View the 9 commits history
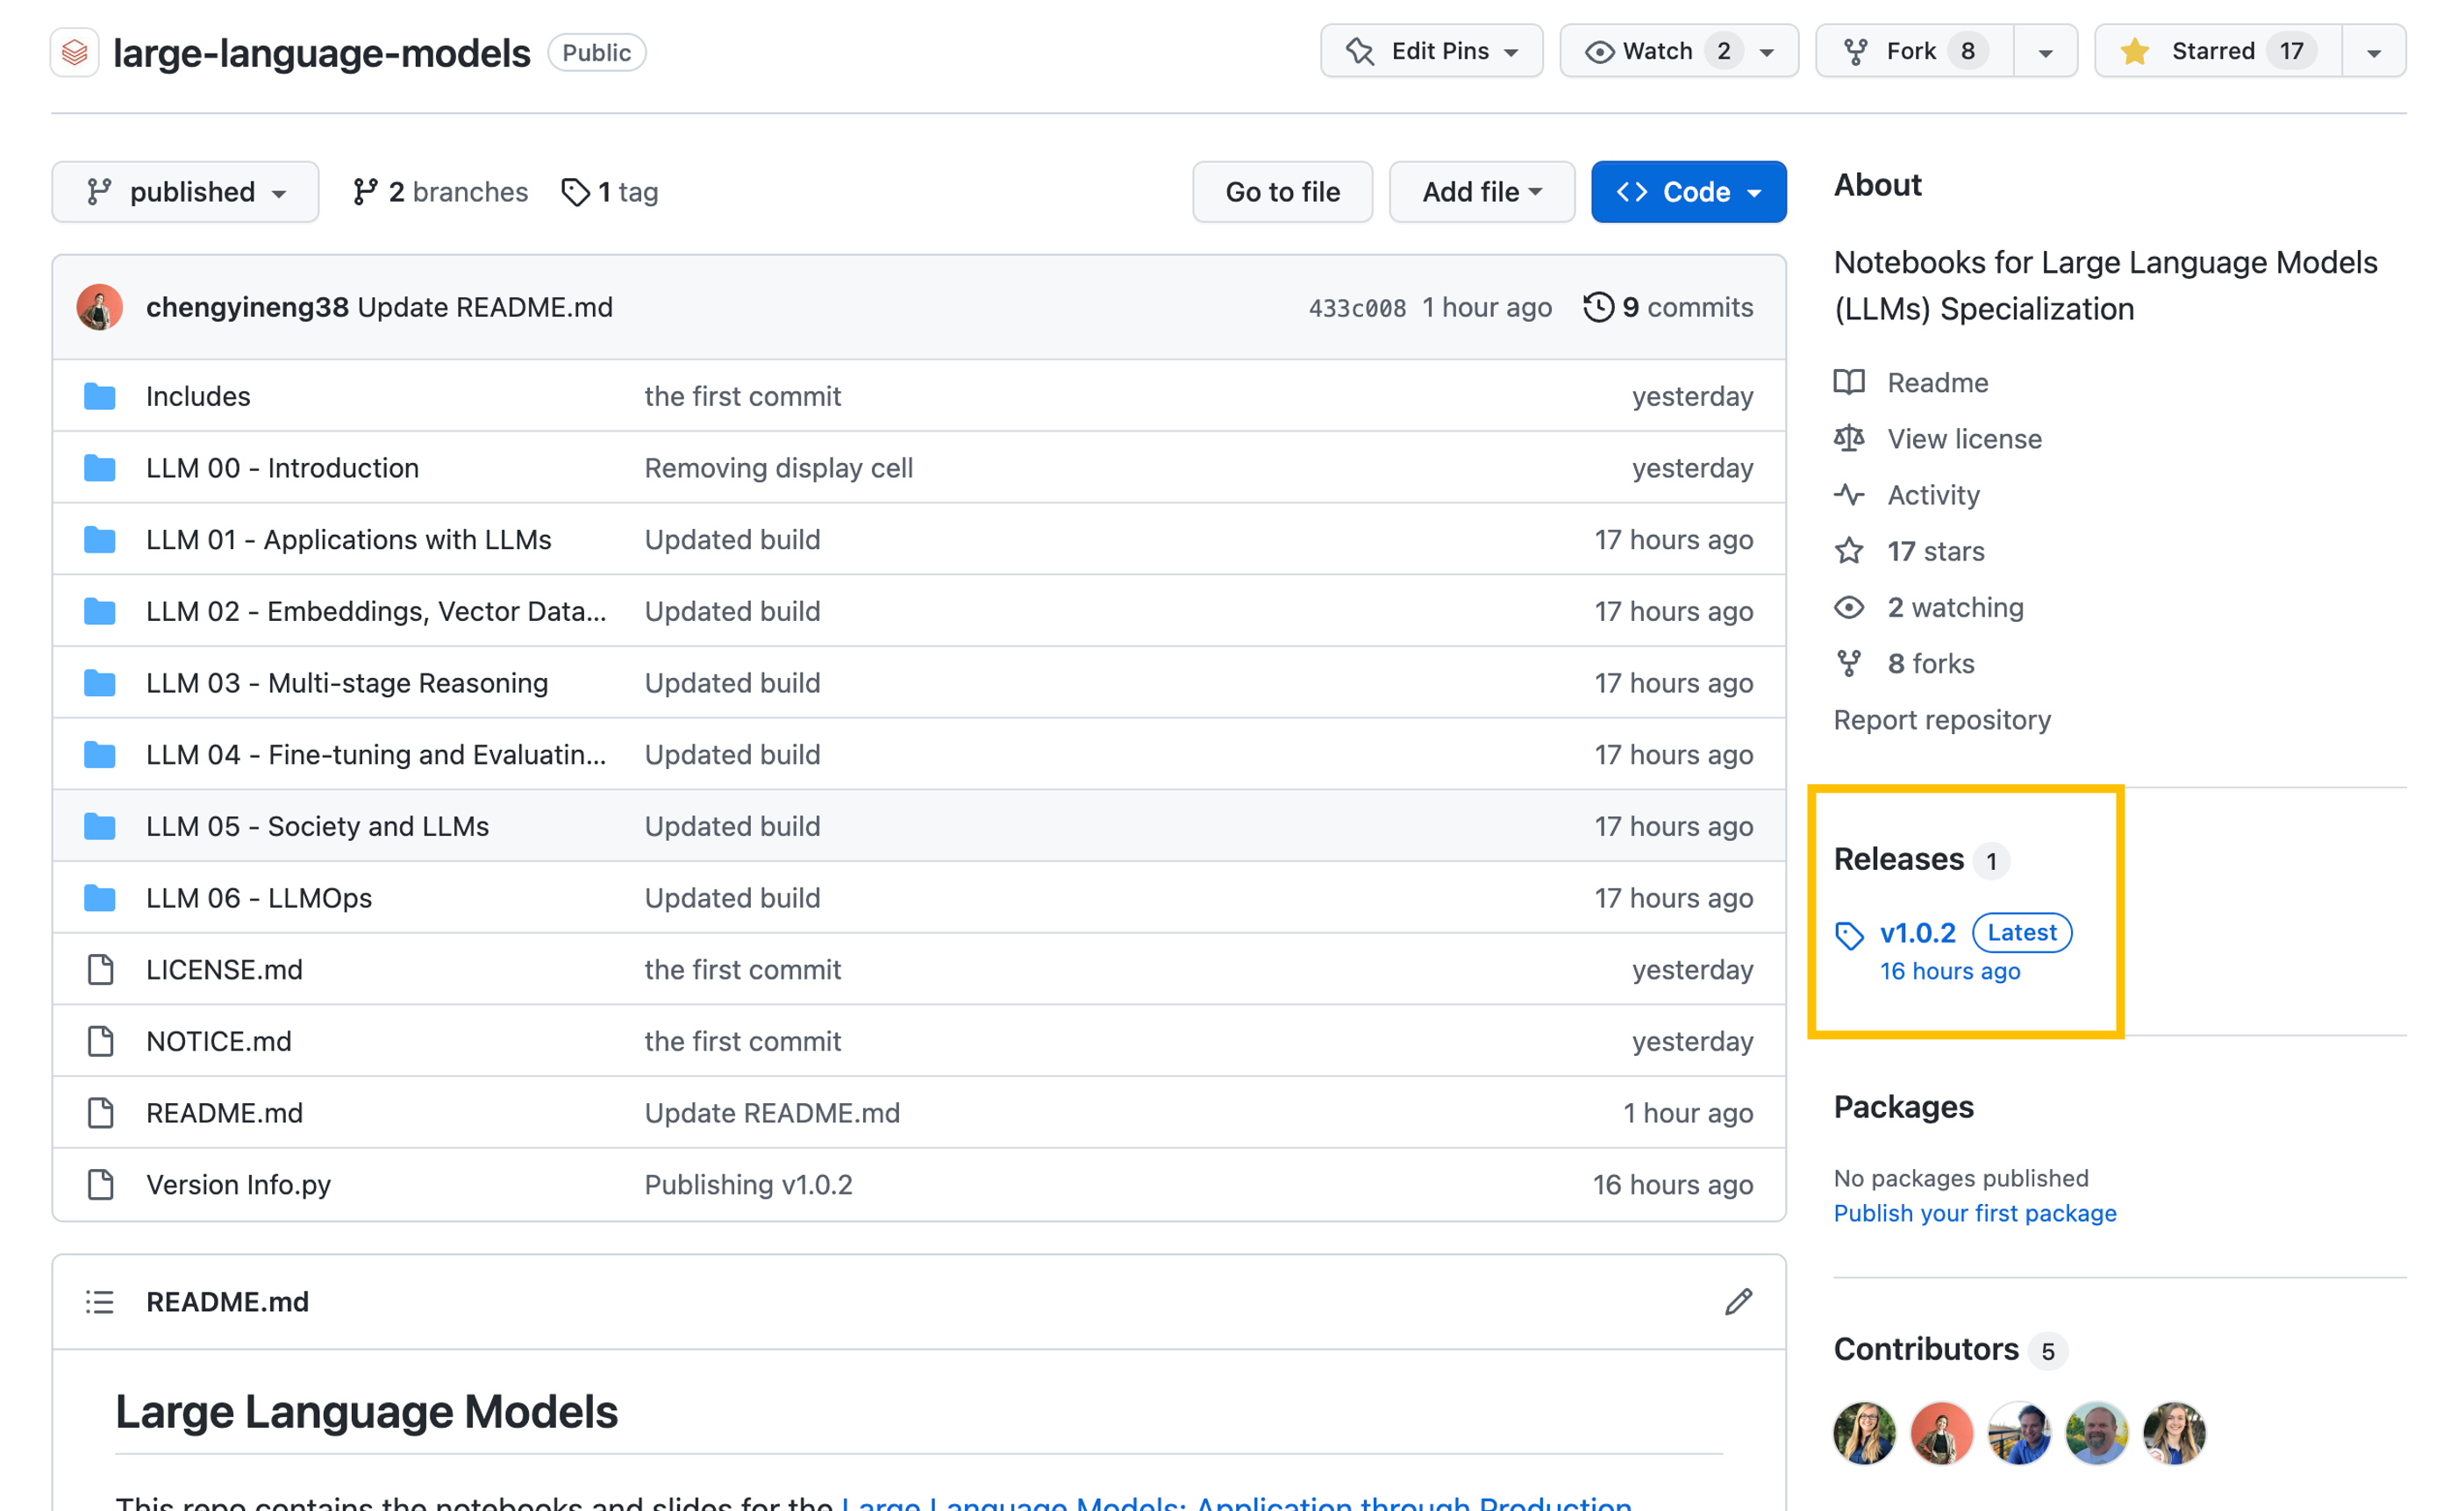This screenshot has height=1511, width=2464. coord(1668,307)
